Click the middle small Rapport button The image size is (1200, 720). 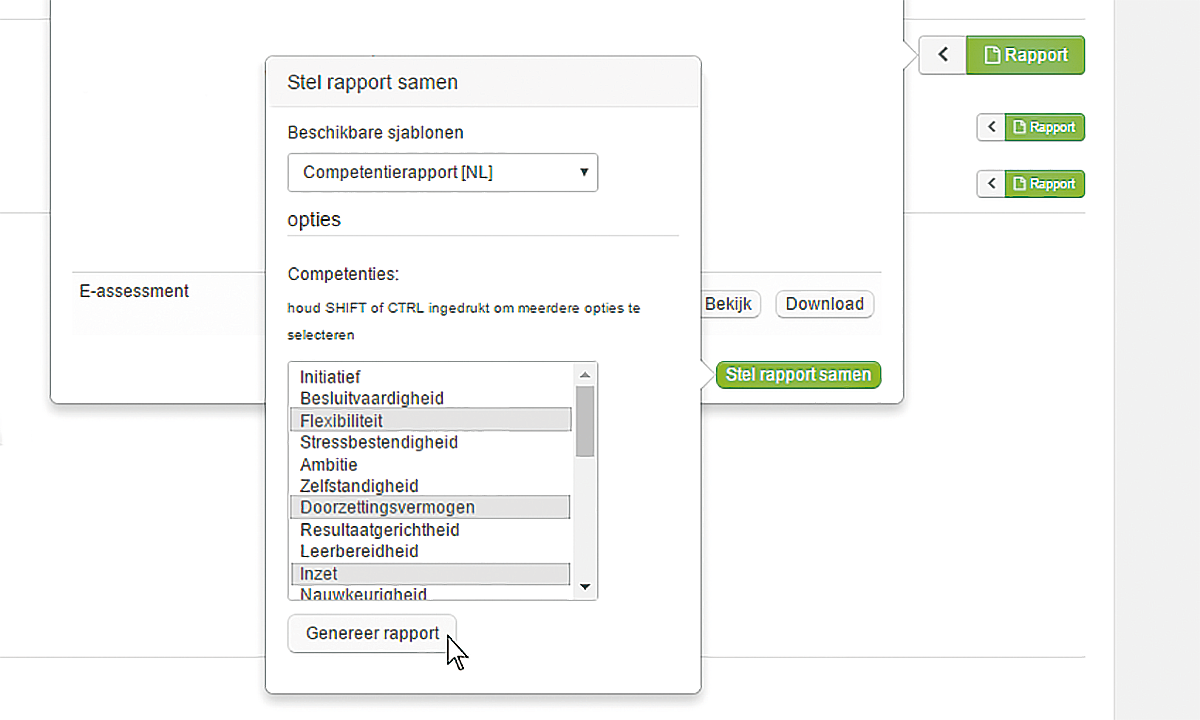pos(1044,127)
